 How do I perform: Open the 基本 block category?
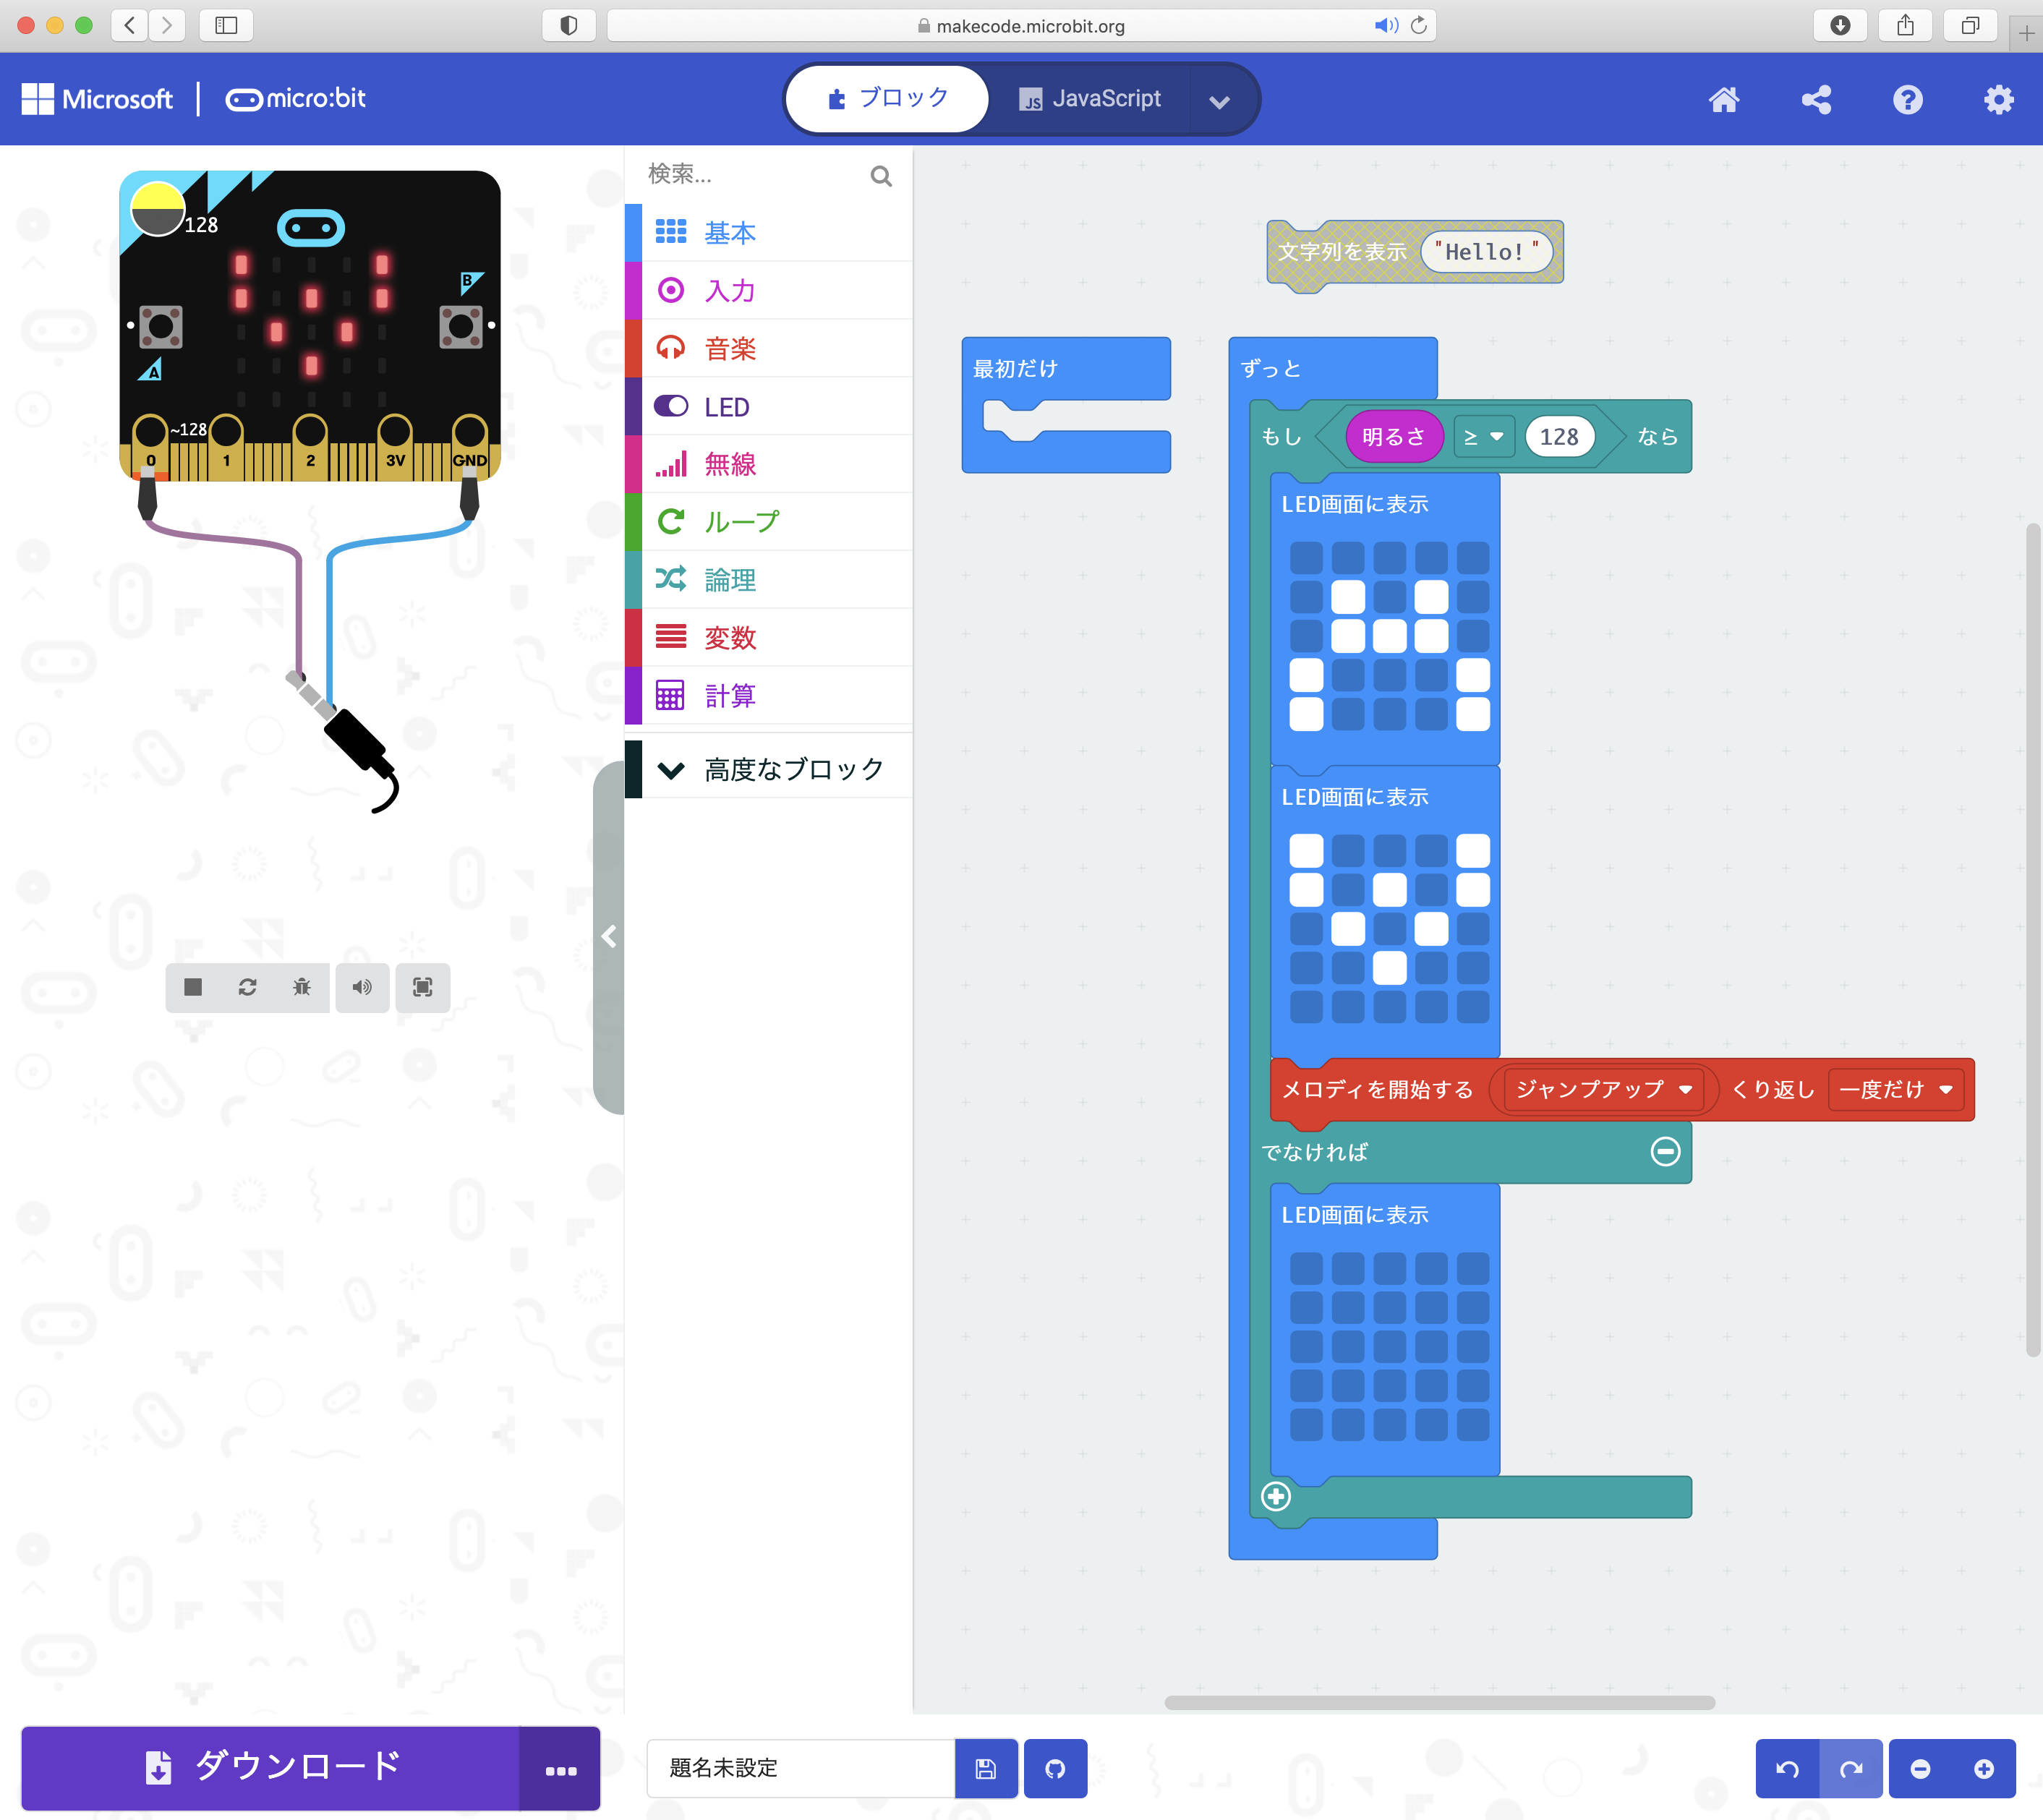(x=768, y=233)
